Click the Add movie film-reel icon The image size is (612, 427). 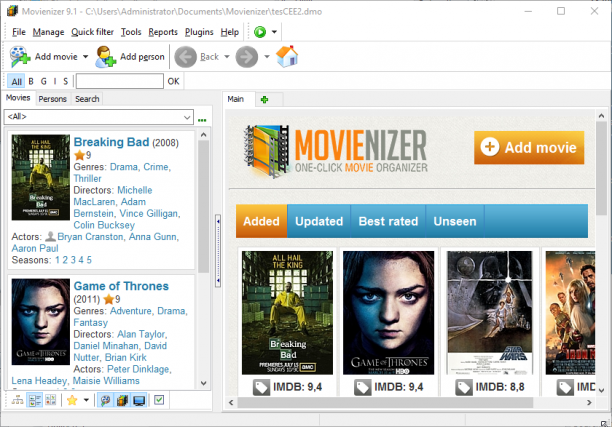point(20,57)
